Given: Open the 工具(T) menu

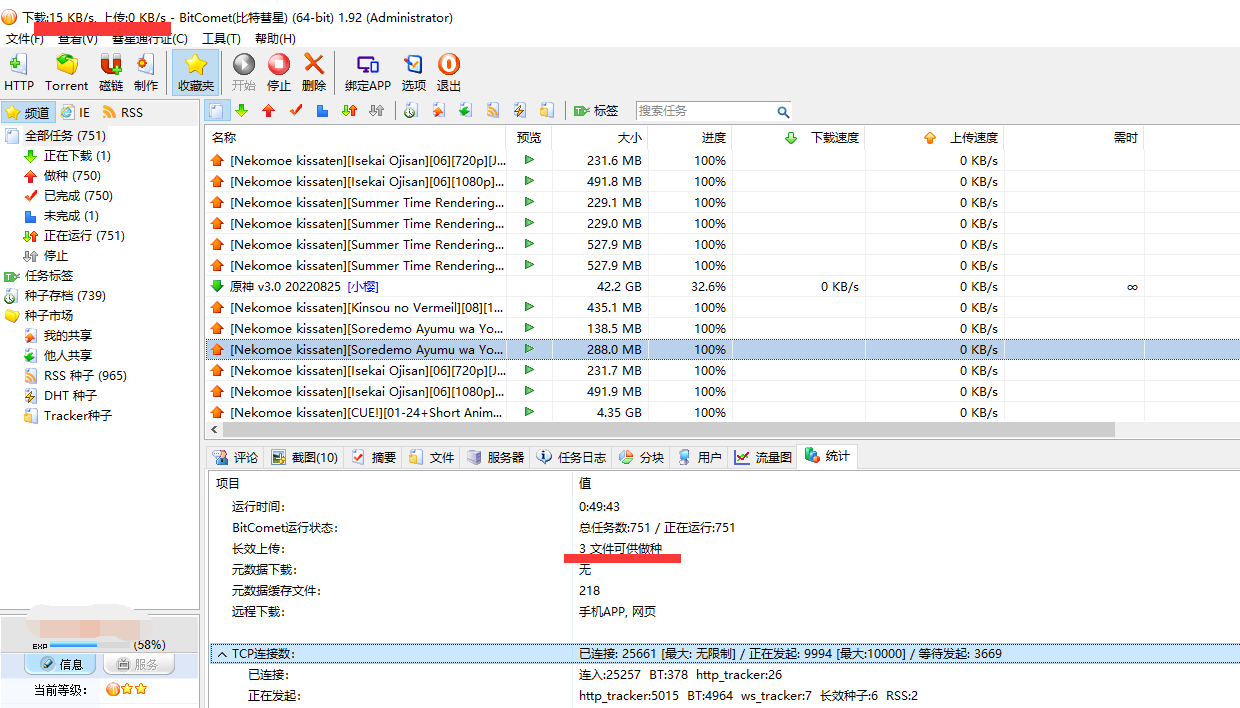Looking at the screenshot, I should click(x=221, y=39).
